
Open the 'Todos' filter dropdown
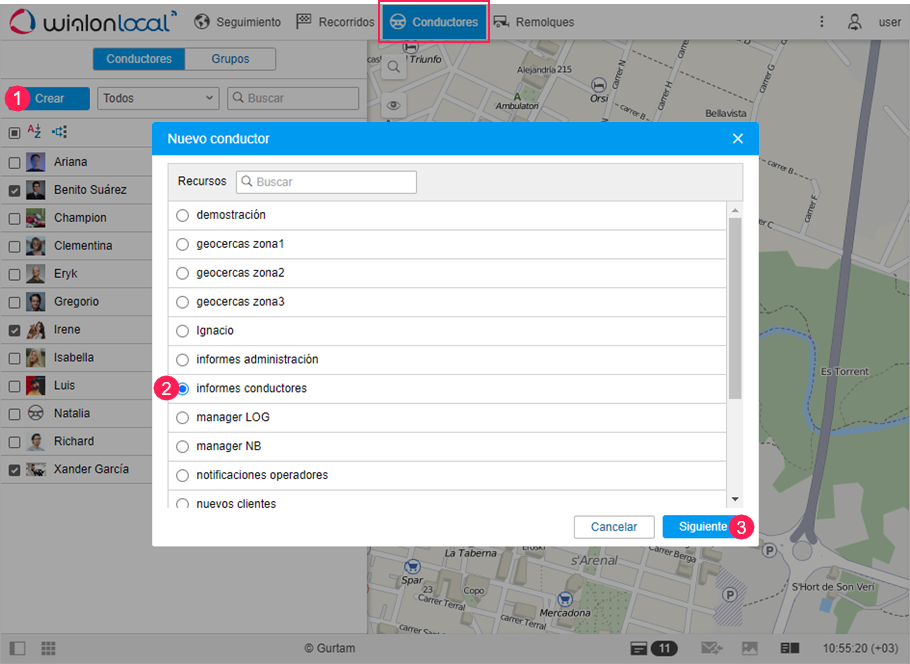click(x=159, y=98)
